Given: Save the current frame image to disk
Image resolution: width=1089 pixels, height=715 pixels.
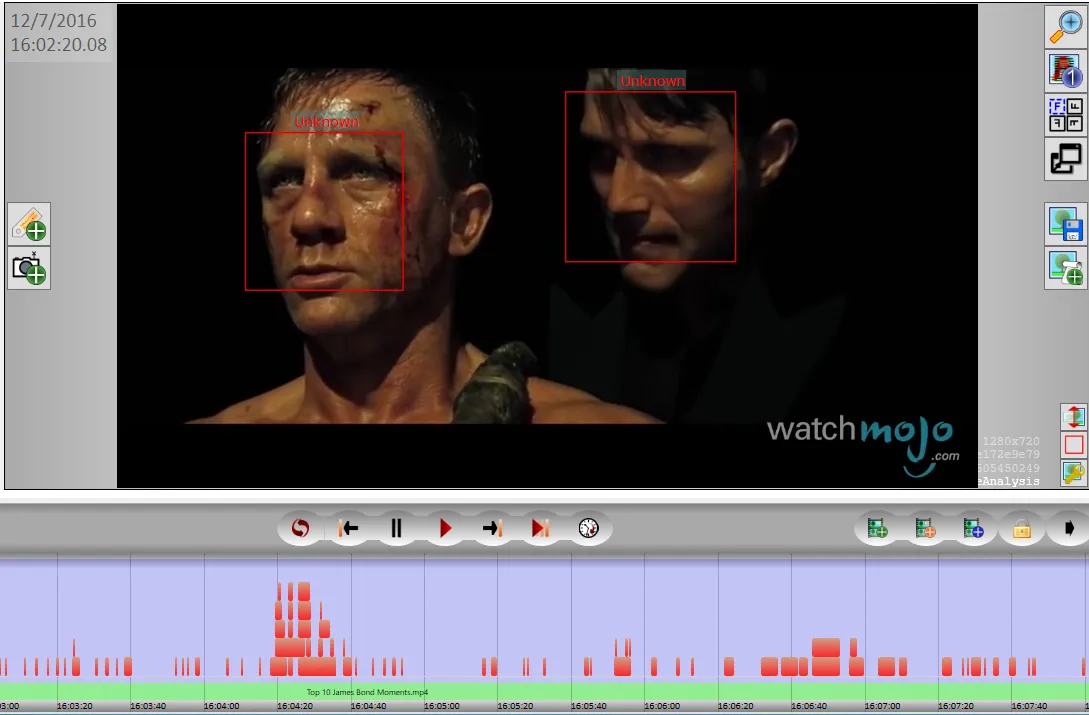Looking at the screenshot, I should [x=1066, y=224].
